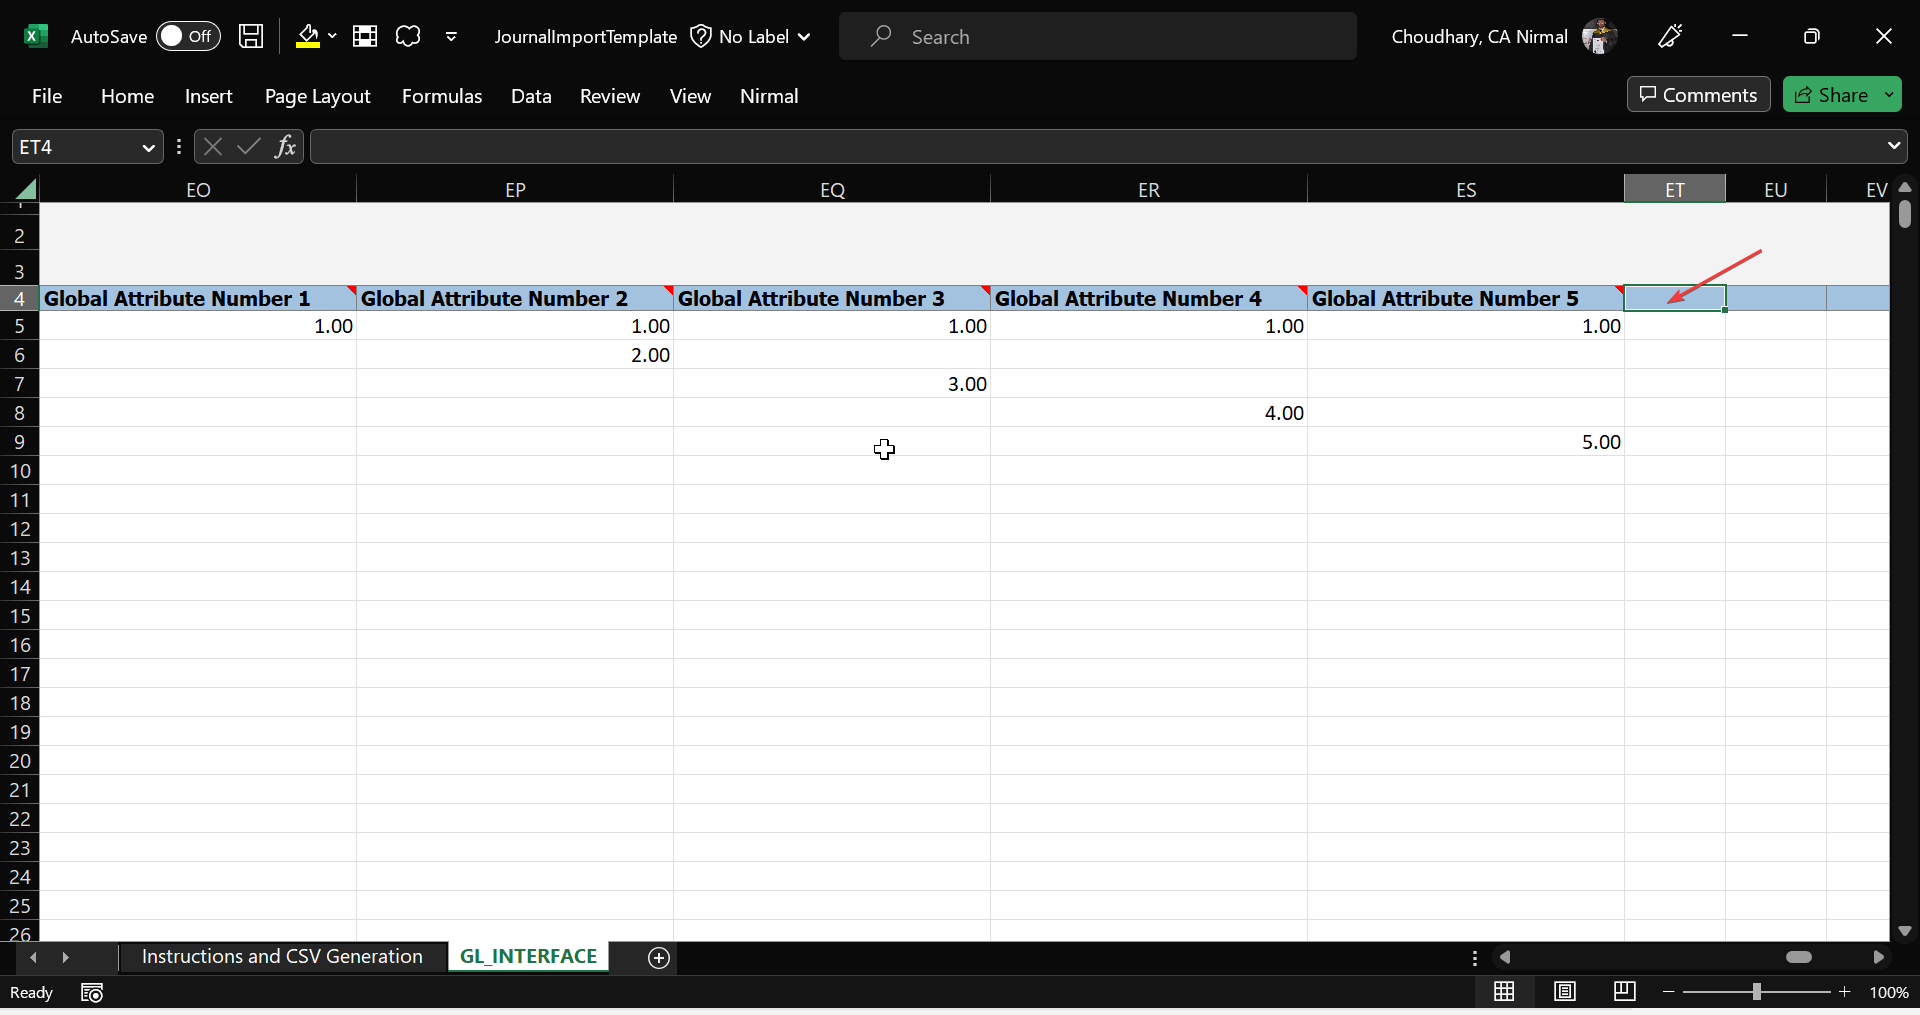The image size is (1920, 1015).
Task: Open the Name Box dropdown
Action: pyautogui.click(x=148, y=147)
